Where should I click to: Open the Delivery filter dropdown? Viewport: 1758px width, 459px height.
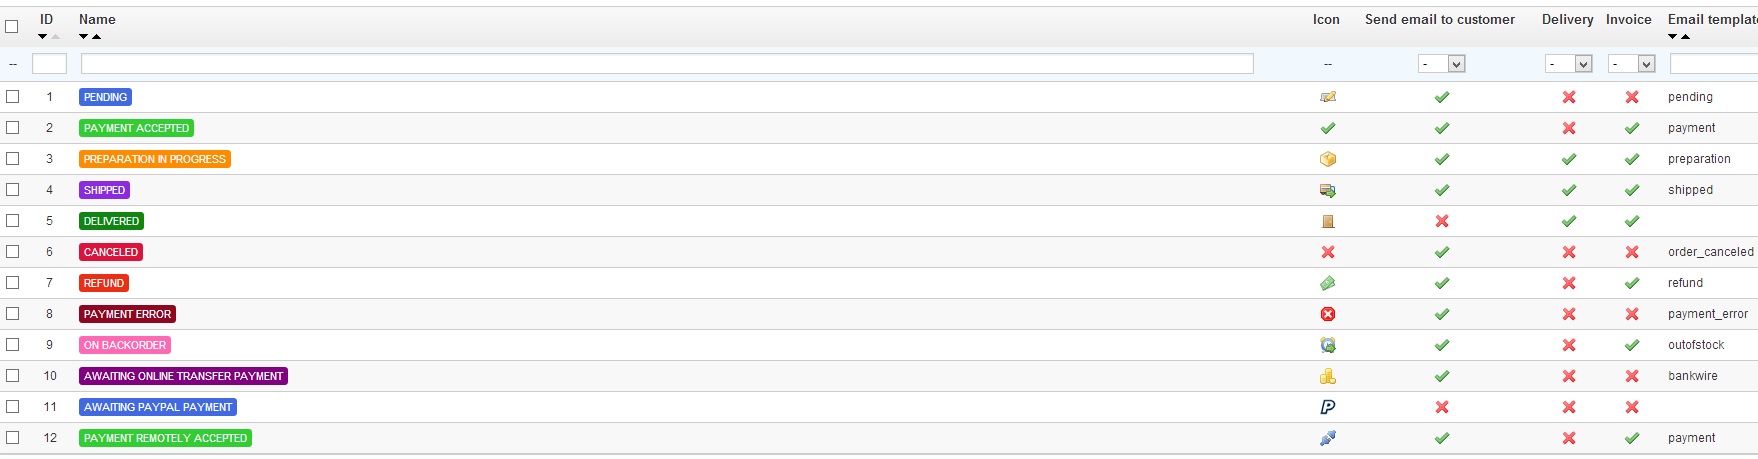click(1569, 64)
